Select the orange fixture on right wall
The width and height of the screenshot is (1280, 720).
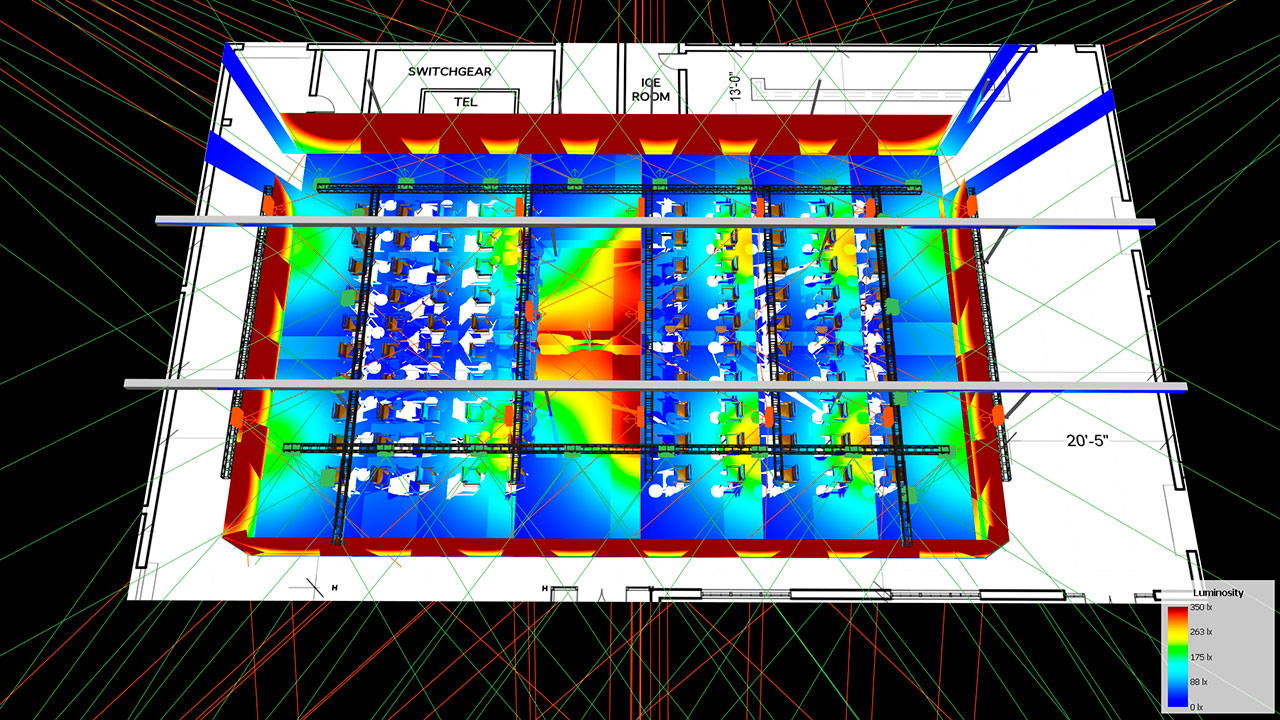tap(997, 414)
